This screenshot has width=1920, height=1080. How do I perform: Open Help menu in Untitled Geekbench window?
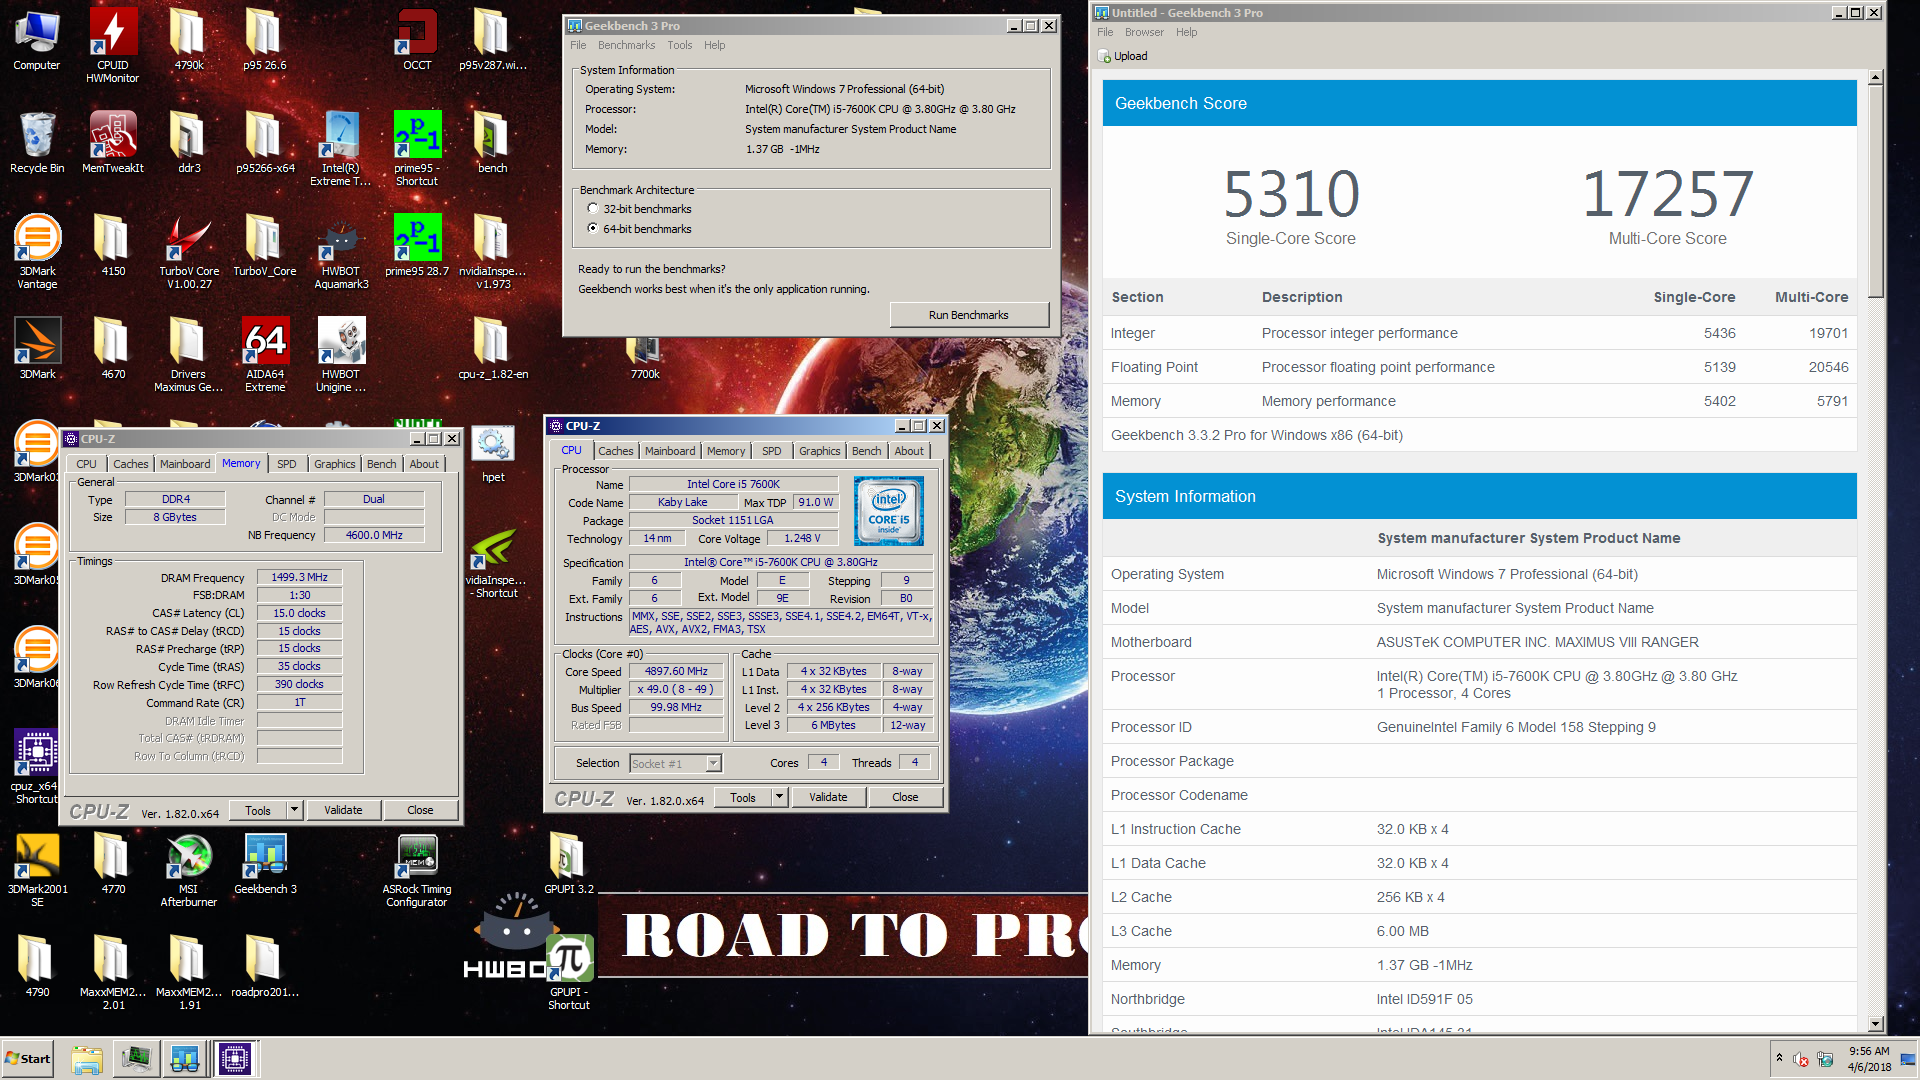(x=1186, y=32)
